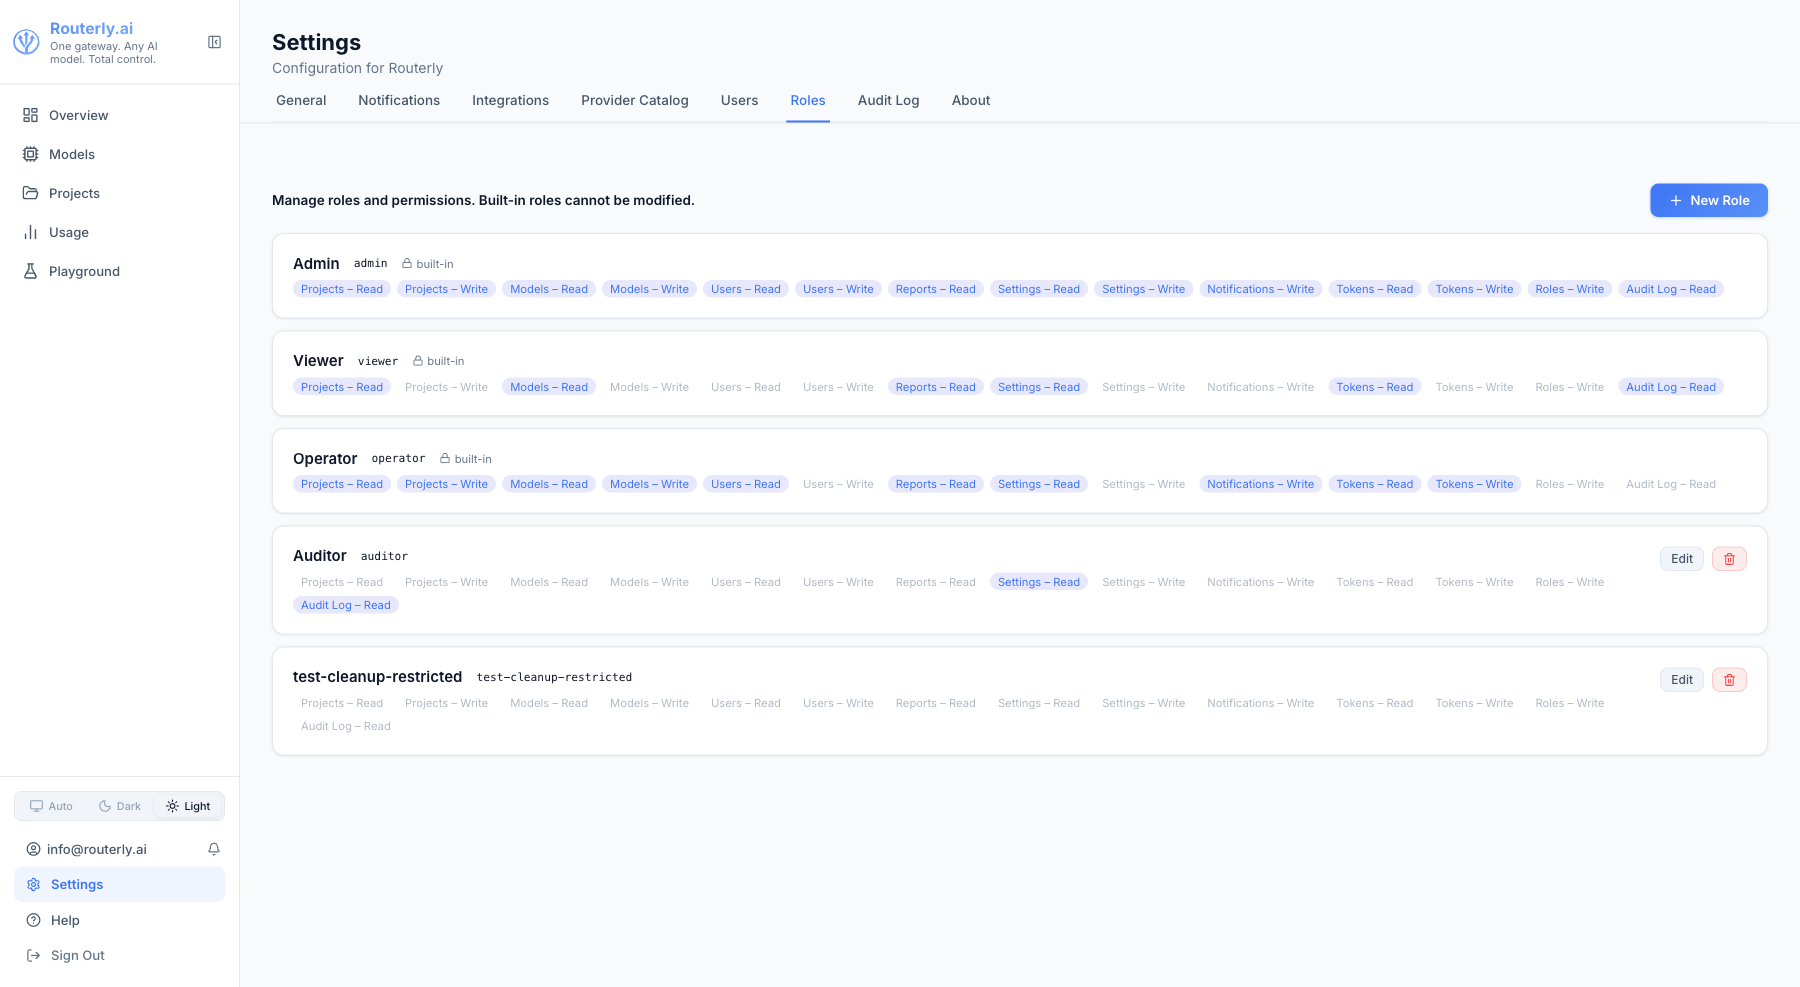The height and width of the screenshot is (987, 1800).
Task: Go to Models in sidebar
Action: tap(119, 154)
